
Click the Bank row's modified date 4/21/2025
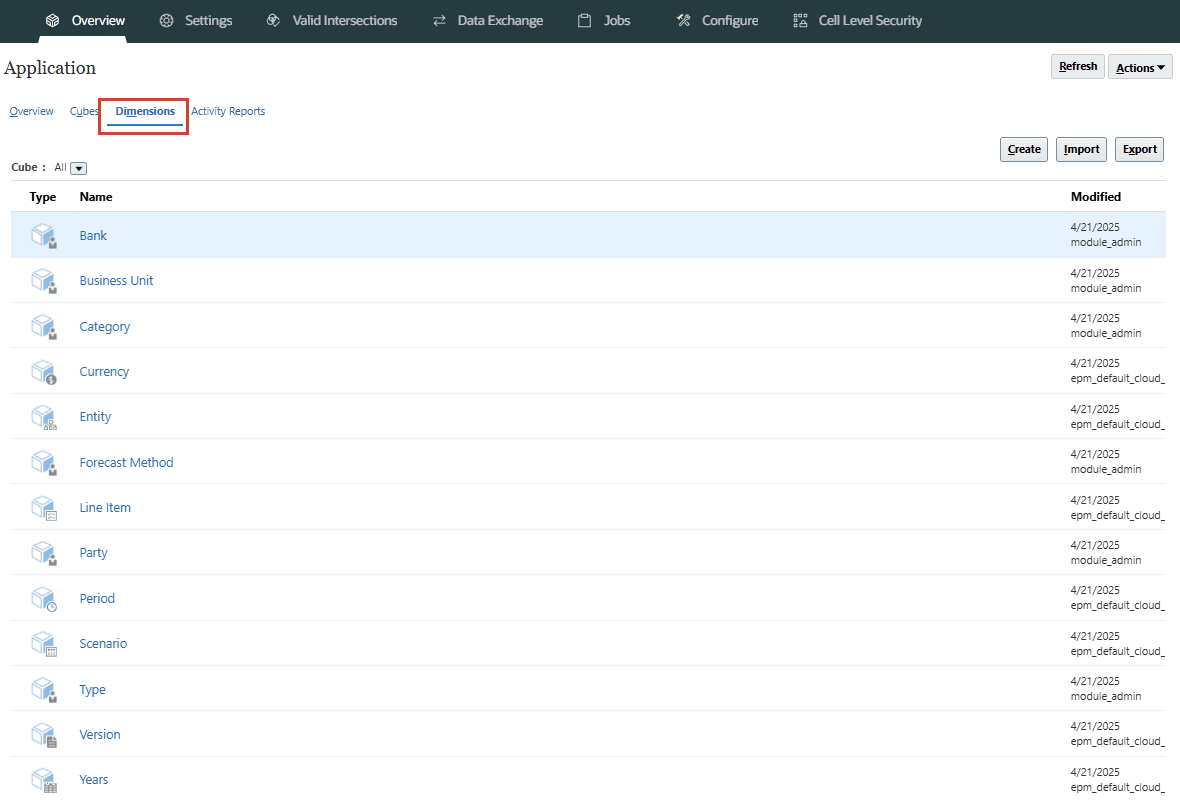coord(1095,227)
